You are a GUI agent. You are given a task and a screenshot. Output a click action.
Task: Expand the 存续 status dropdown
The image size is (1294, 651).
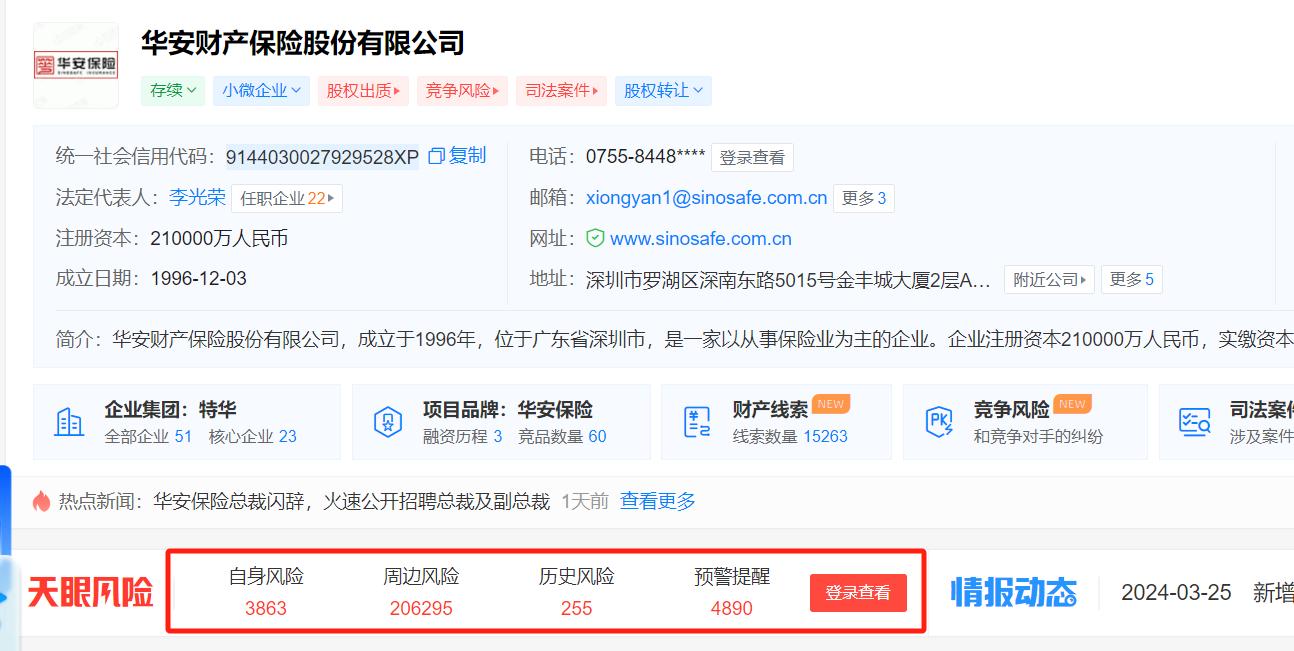(x=173, y=90)
